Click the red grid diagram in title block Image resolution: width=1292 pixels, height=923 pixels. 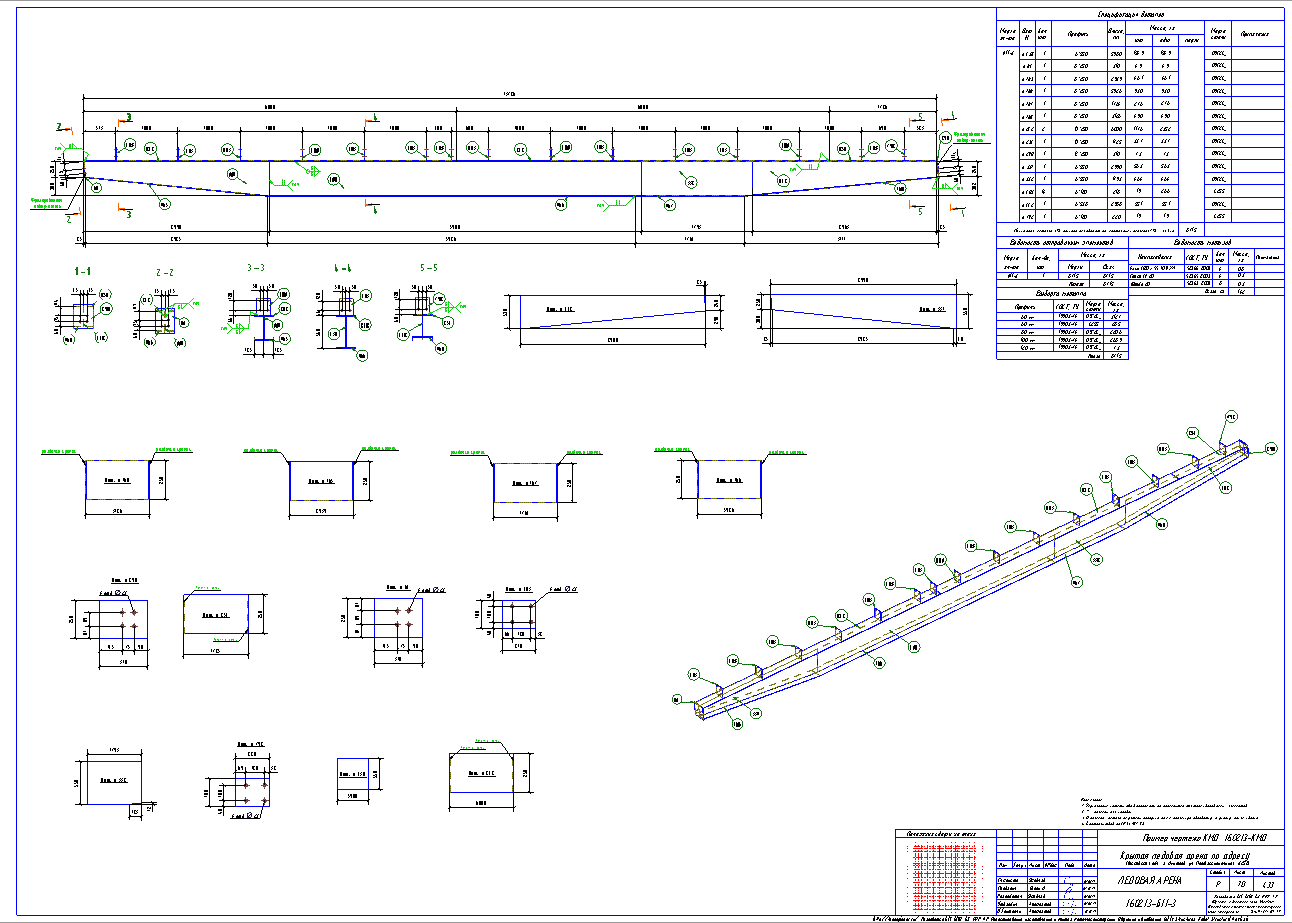point(946,878)
